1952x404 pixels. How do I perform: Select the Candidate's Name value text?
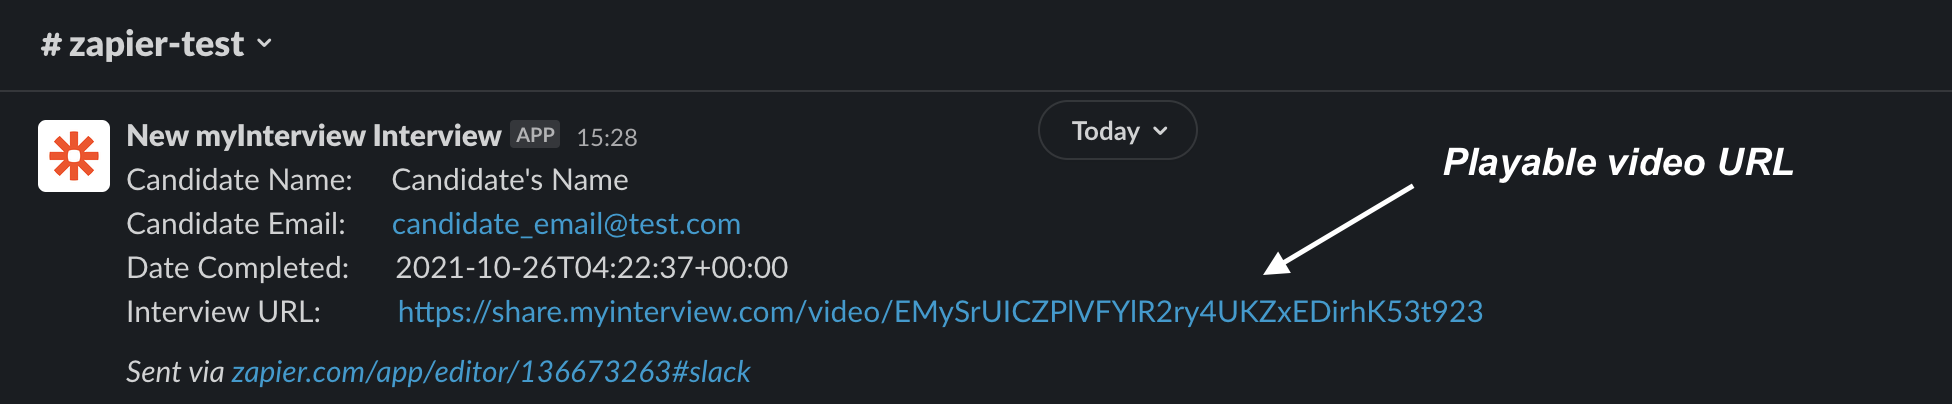click(x=510, y=180)
